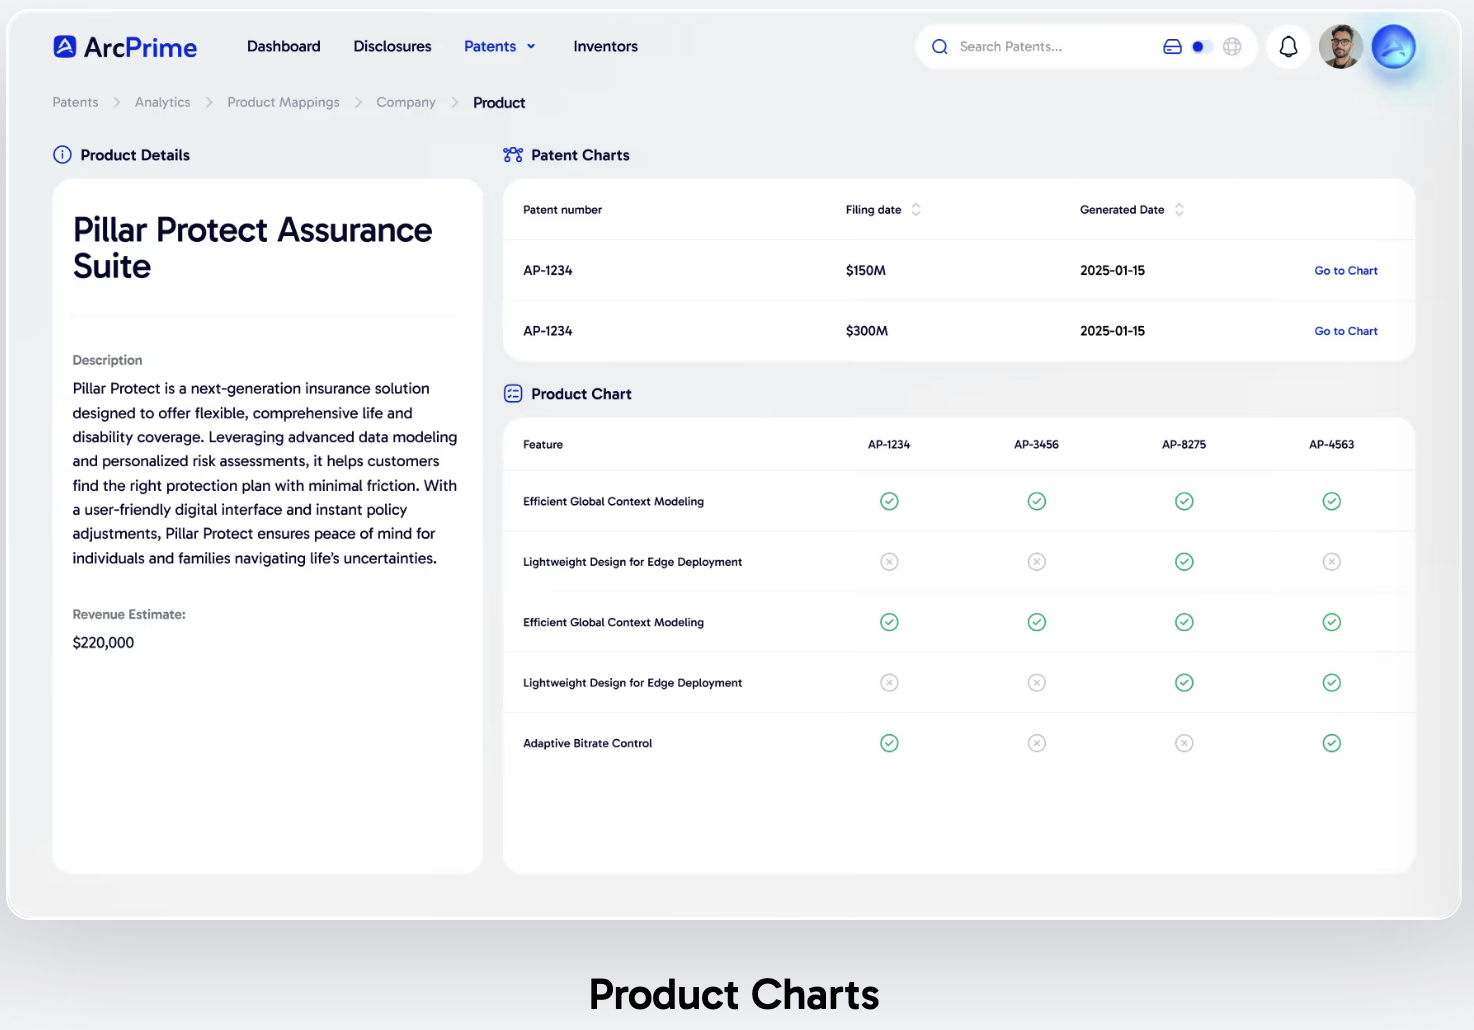Click the AP-4563 column header
This screenshot has height=1030, width=1474.
click(1332, 445)
